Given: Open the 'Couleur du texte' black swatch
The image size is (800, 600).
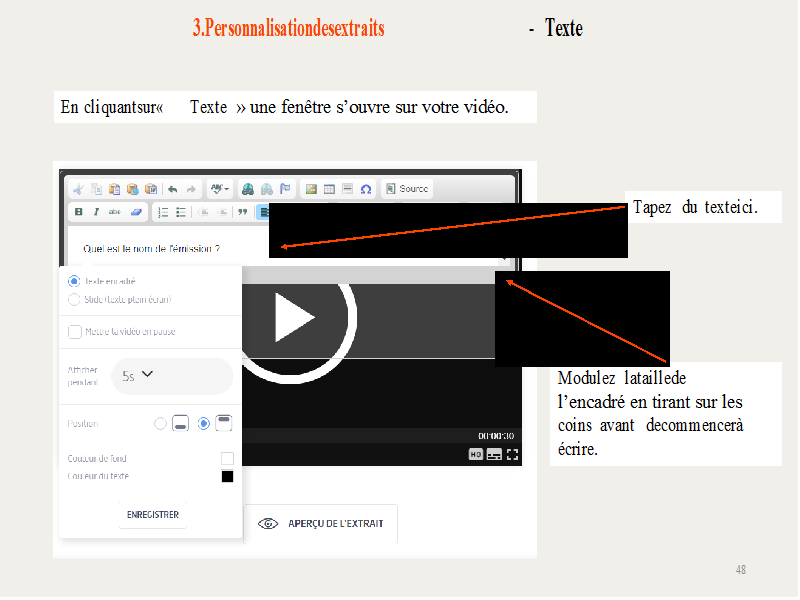Looking at the screenshot, I should pyautogui.click(x=227, y=476).
